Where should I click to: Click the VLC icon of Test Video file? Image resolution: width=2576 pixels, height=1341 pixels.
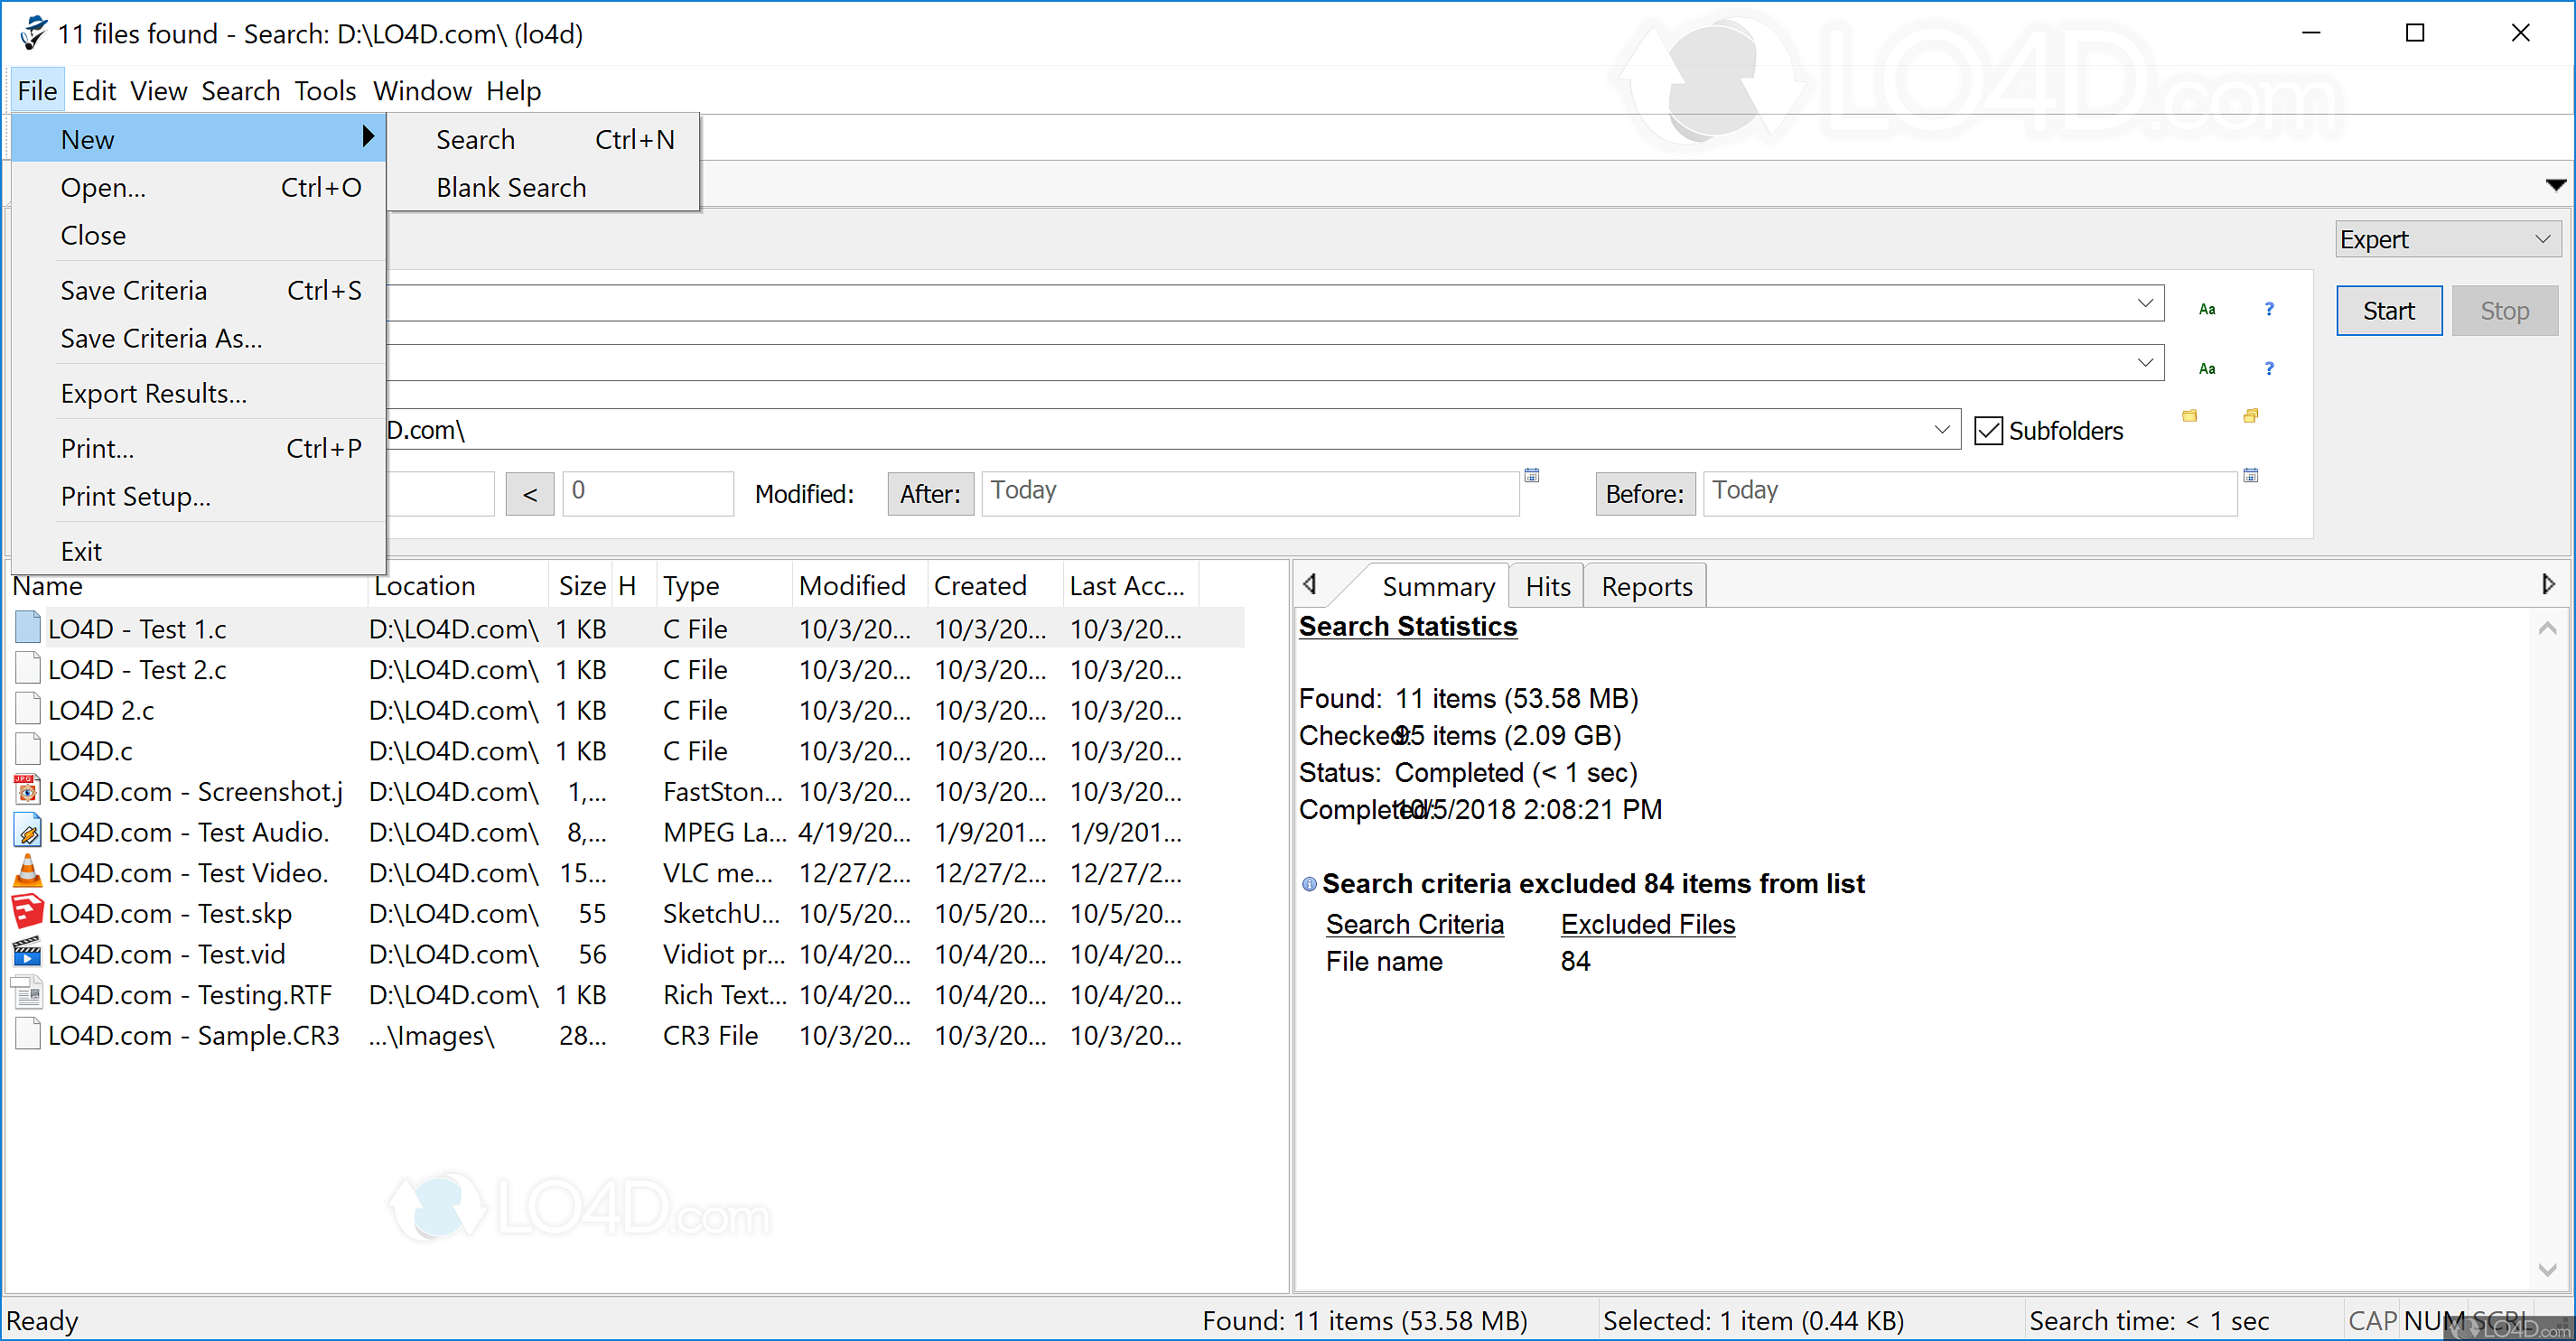(x=27, y=872)
